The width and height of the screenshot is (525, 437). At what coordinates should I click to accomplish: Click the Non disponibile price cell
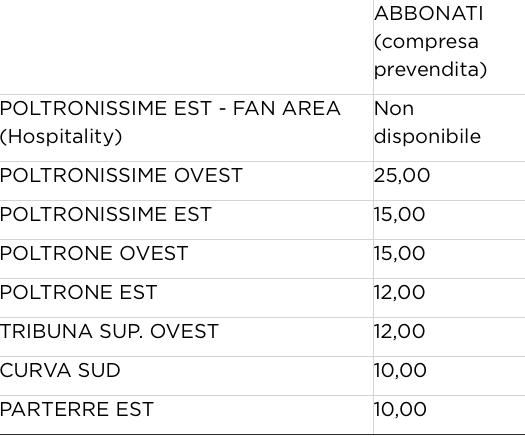(427, 123)
